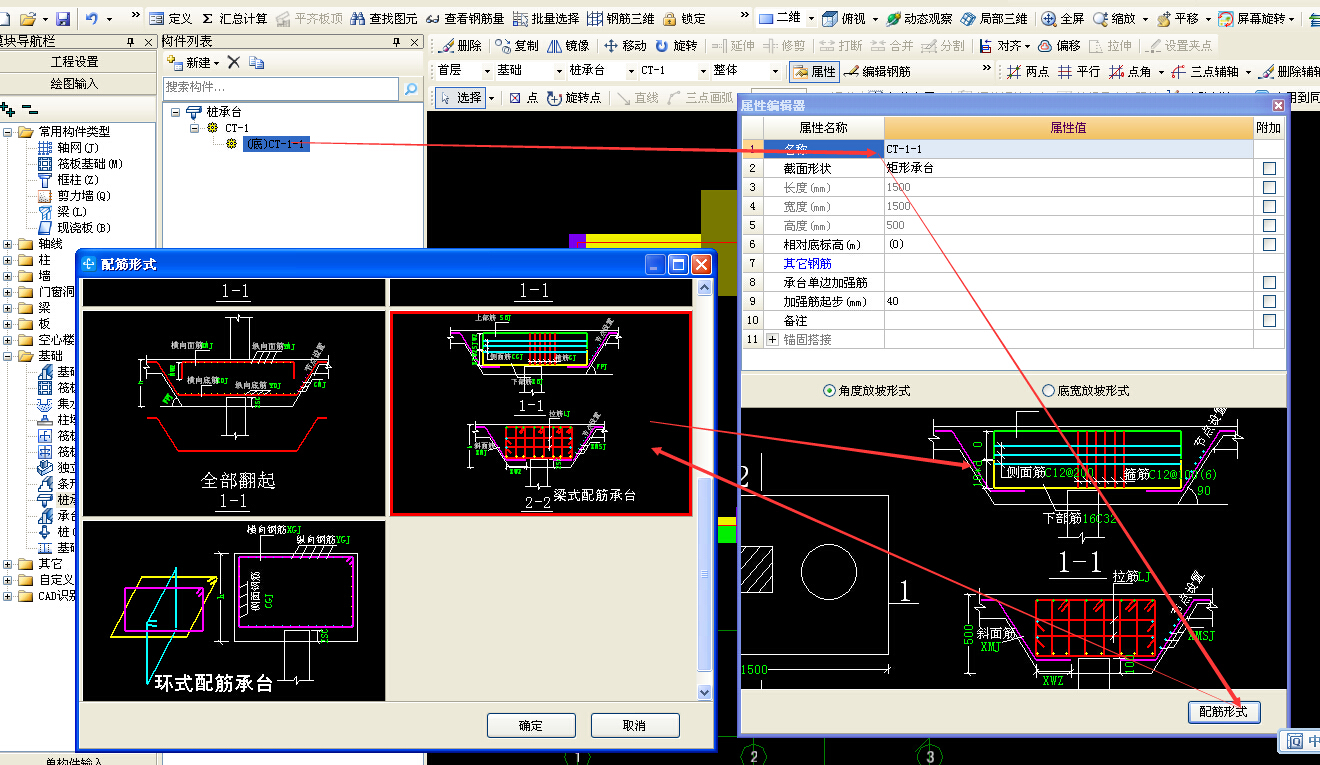Expand the 锚固搭接 property row
Screen dimensions: 1320x765
pyautogui.click(x=772, y=340)
